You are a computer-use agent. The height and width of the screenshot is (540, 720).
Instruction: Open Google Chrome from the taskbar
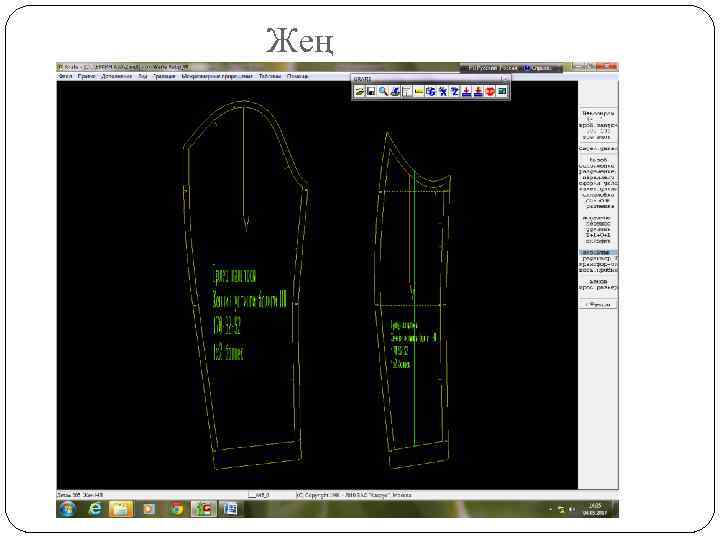(x=176, y=509)
